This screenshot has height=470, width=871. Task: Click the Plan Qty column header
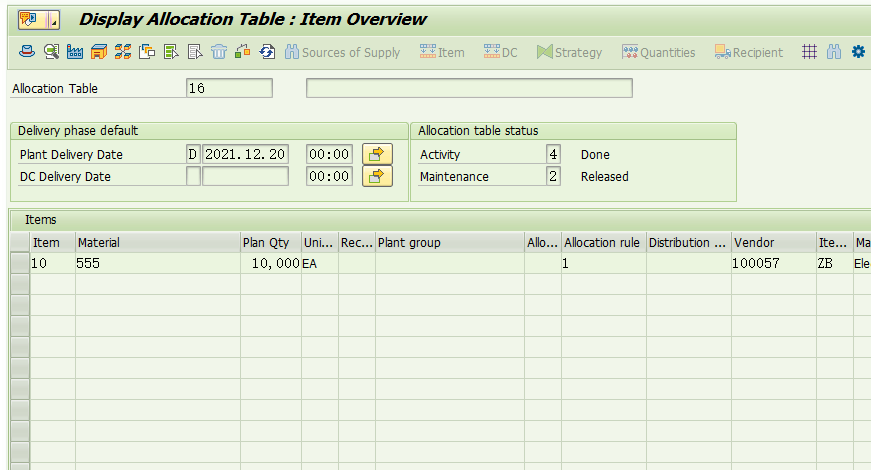click(271, 242)
